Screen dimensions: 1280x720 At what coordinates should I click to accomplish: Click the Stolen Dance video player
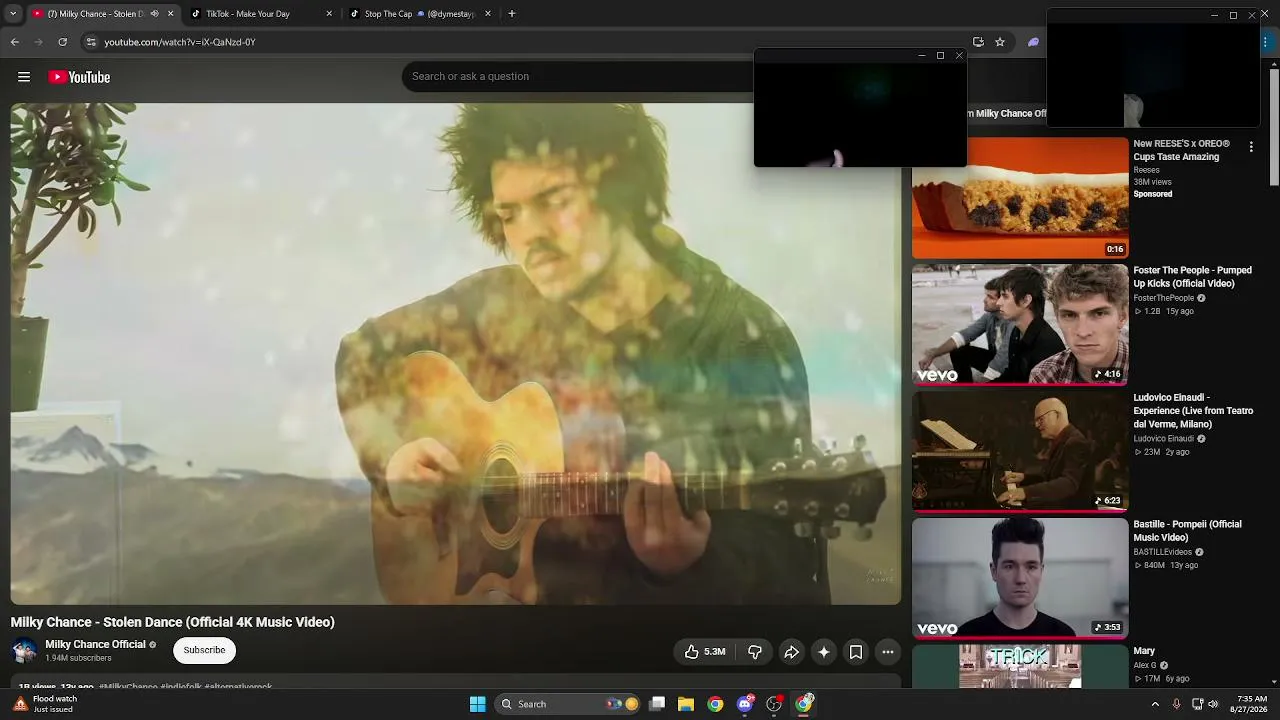(x=456, y=354)
